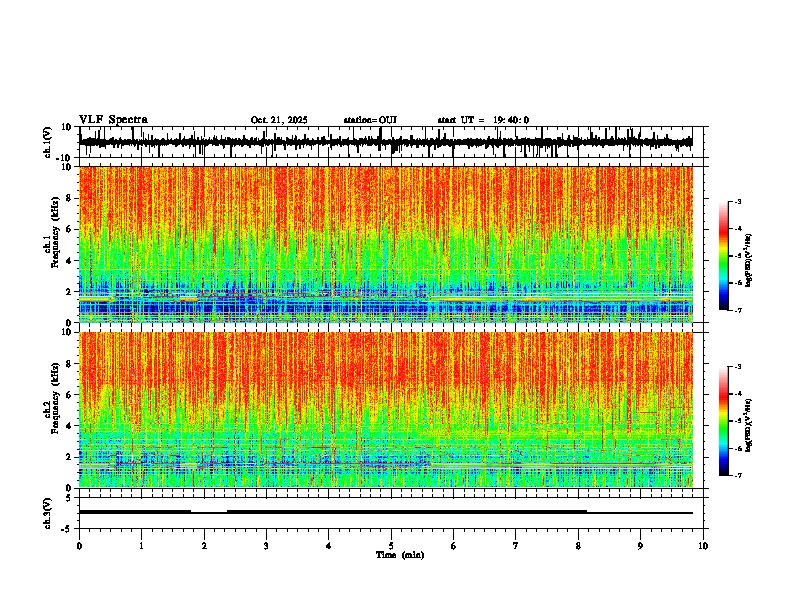Click time axis tick label "5"

pyautogui.click(x=391, y=546)
